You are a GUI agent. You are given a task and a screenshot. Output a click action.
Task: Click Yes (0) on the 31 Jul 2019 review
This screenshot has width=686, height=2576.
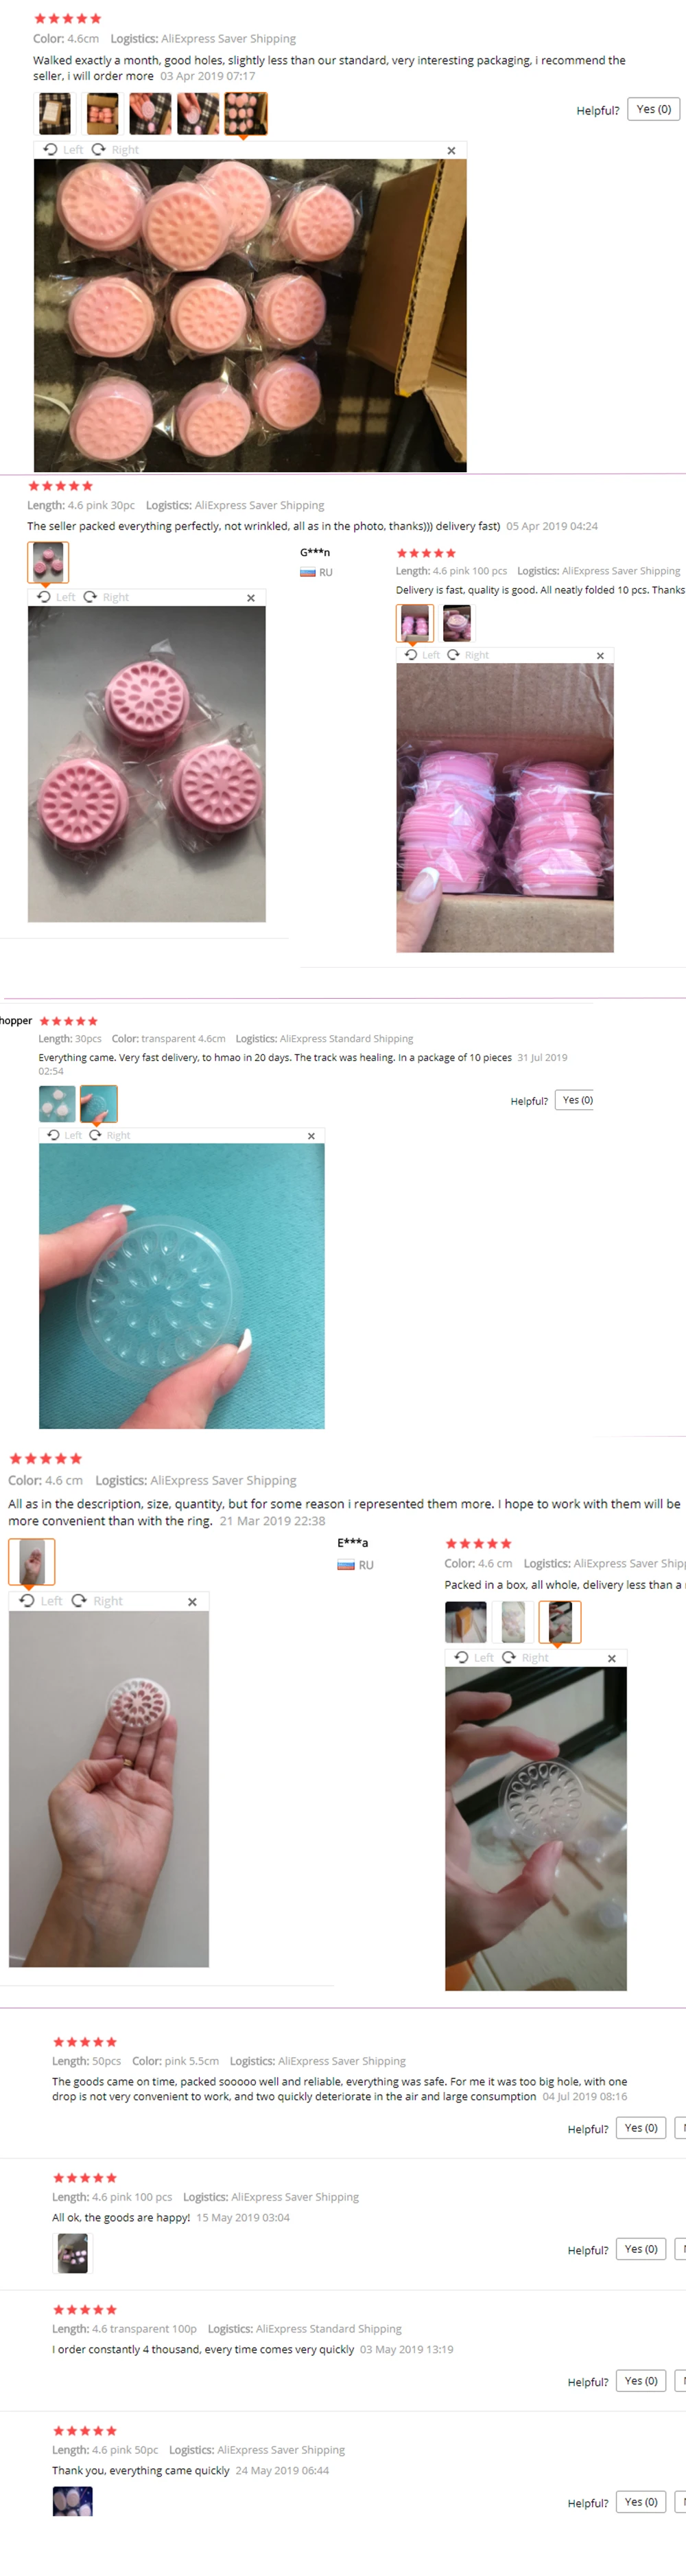pyautogui.click(x=577, y=1100)
